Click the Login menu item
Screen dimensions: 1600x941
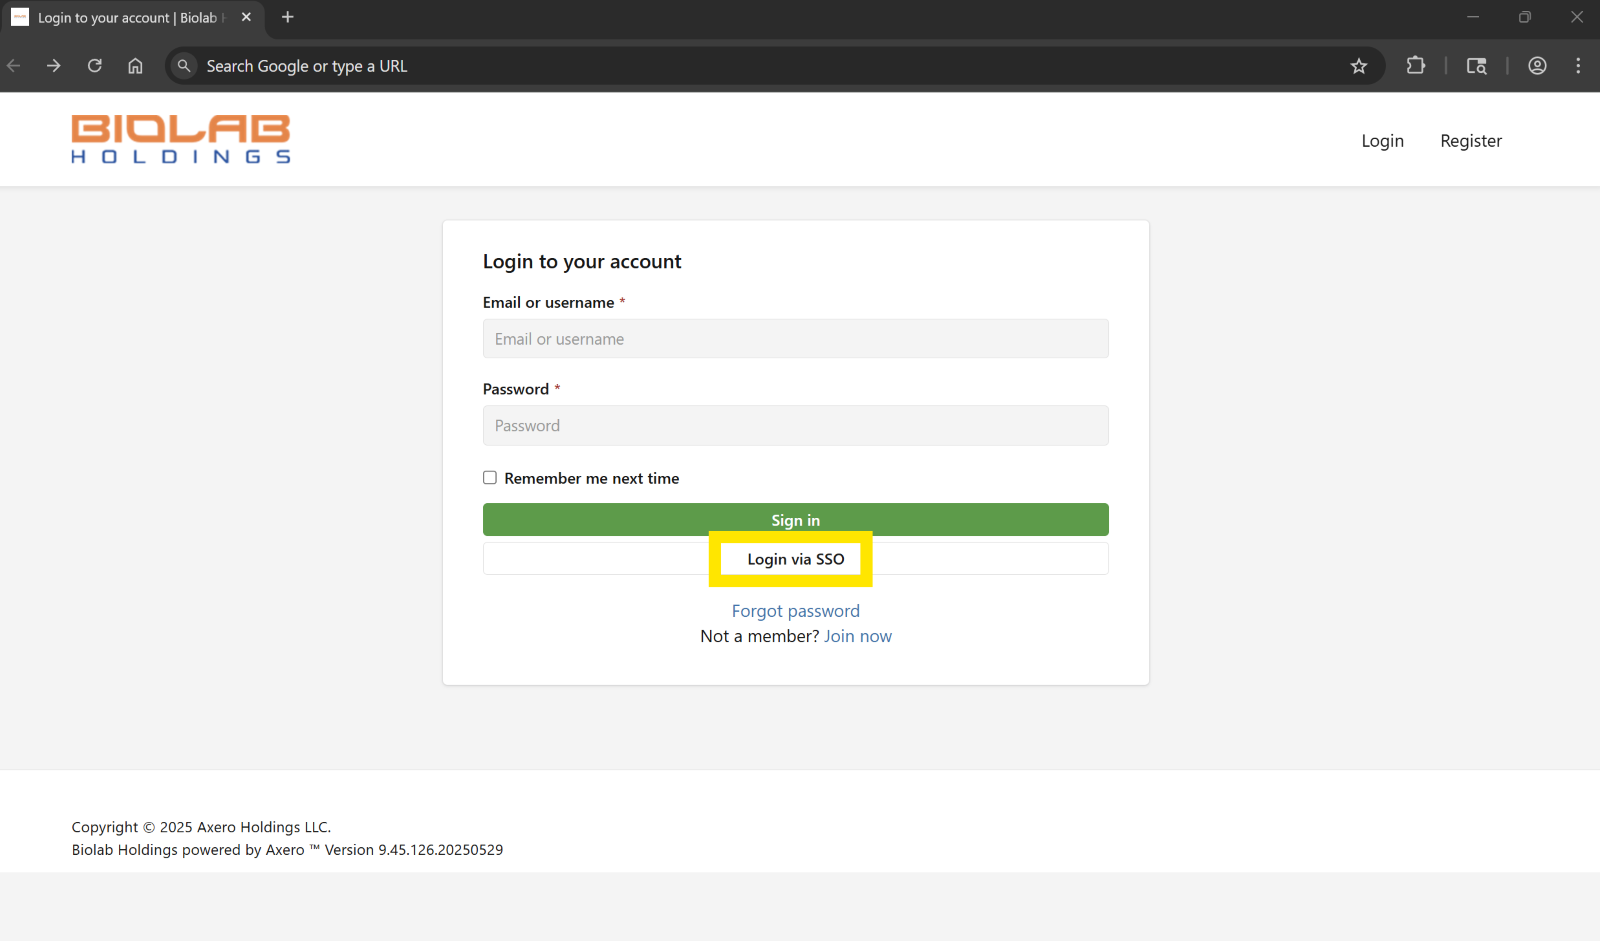tap(1382, 140)
